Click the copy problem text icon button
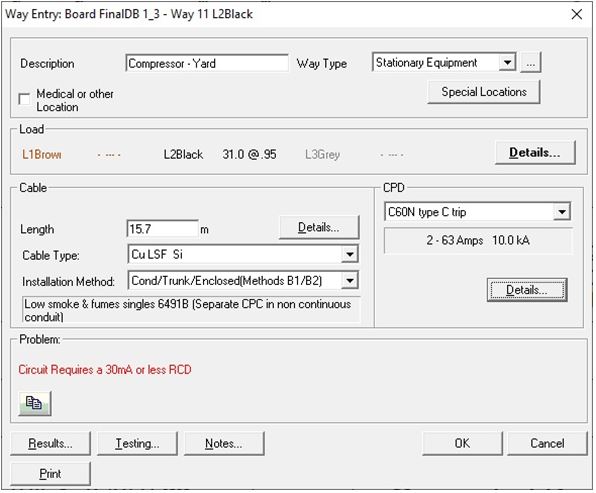Image resolution: width=596 pixels, height=493 pixels. 35,403
